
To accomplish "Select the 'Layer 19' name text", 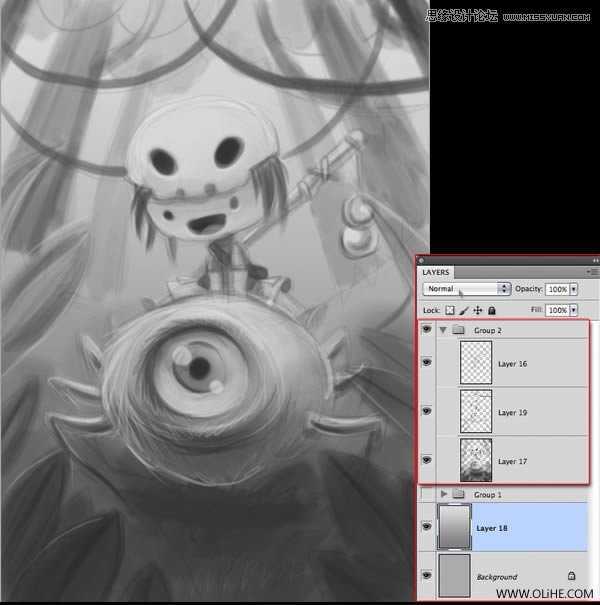I will pos(512,412).
